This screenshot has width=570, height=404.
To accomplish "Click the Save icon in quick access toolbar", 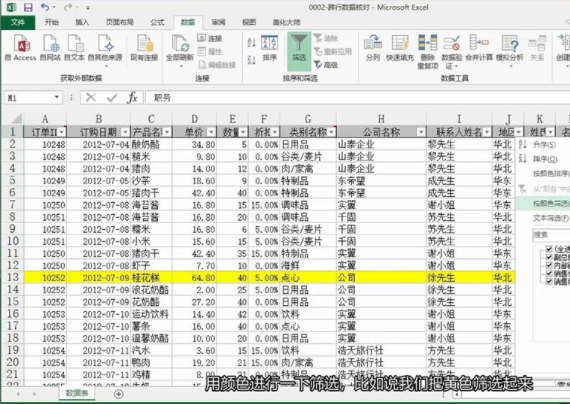I will [28, 7].
